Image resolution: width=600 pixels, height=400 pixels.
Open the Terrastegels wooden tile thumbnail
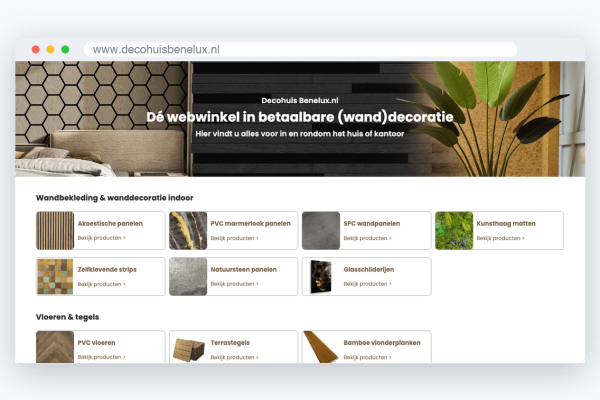[189, 349]
